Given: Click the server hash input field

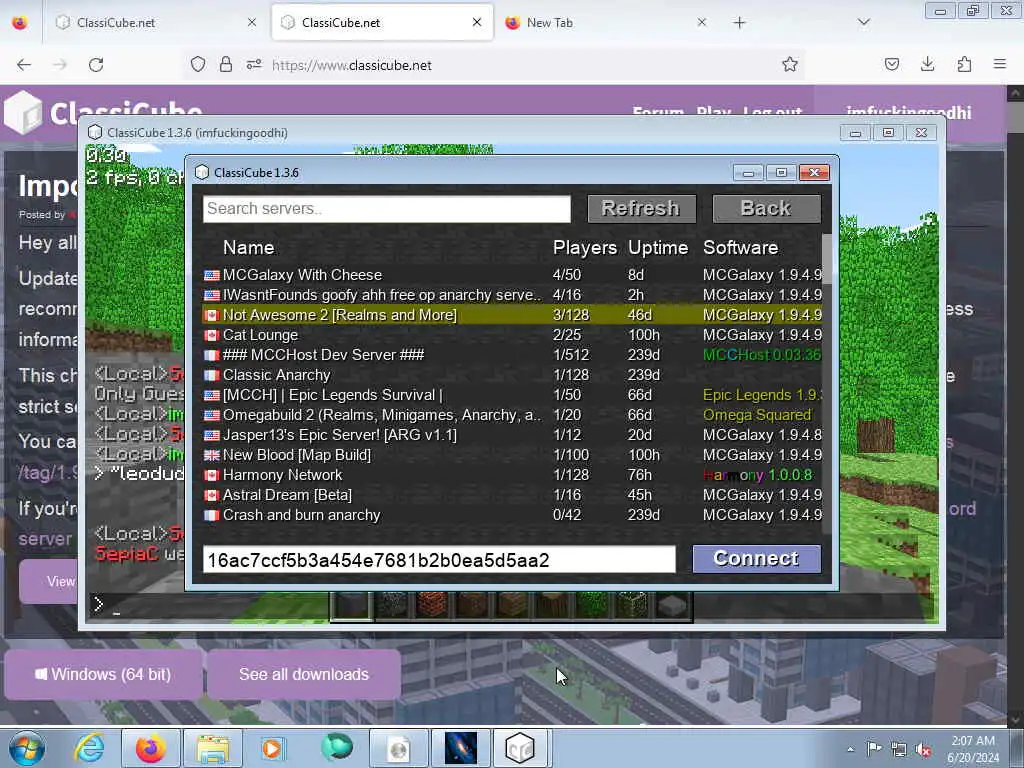Looking at the screenshot, I should pos(439,560).
